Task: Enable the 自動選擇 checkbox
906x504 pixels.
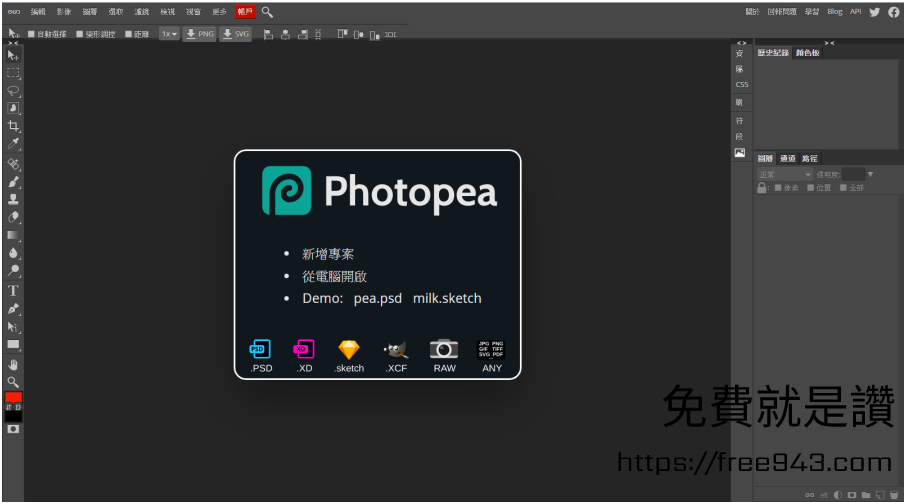Action: click(x=31, y=34)
